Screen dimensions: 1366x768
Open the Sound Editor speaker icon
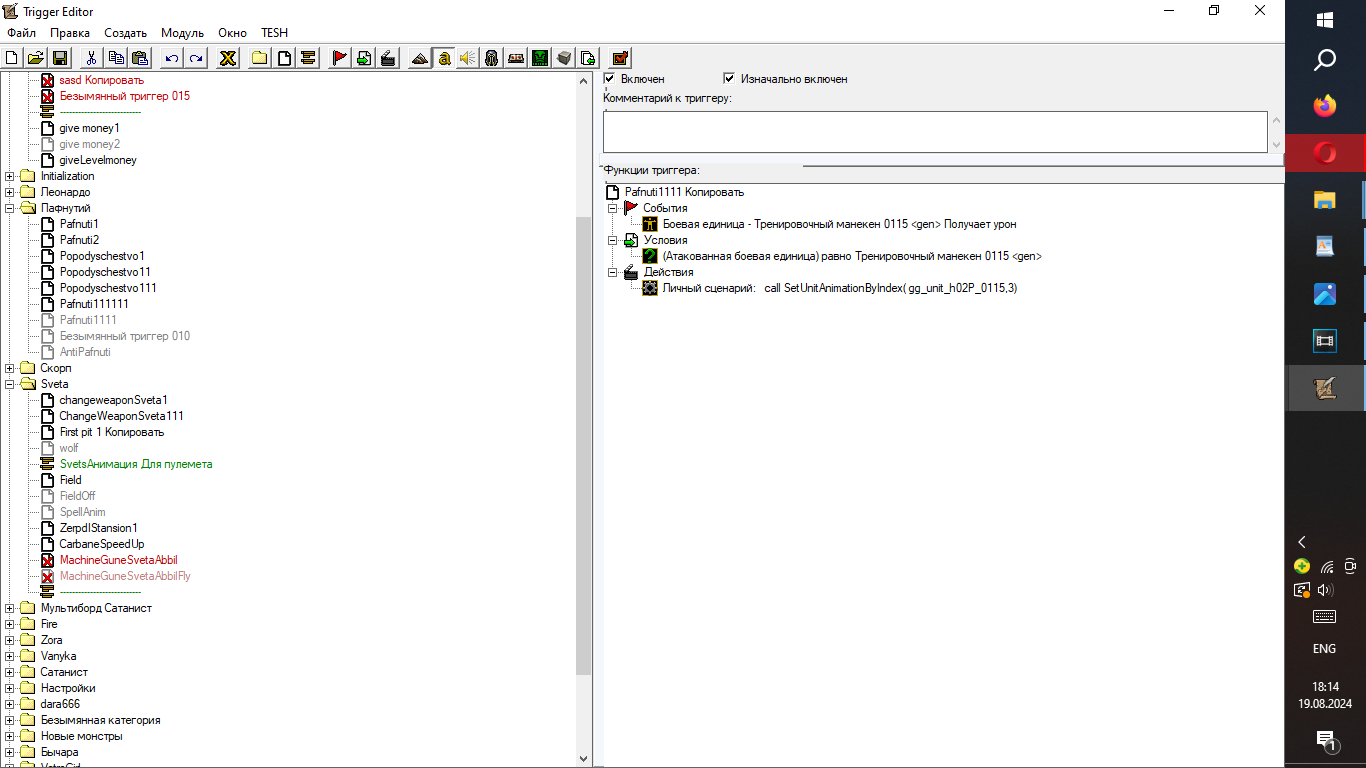[x=468, y=58]
